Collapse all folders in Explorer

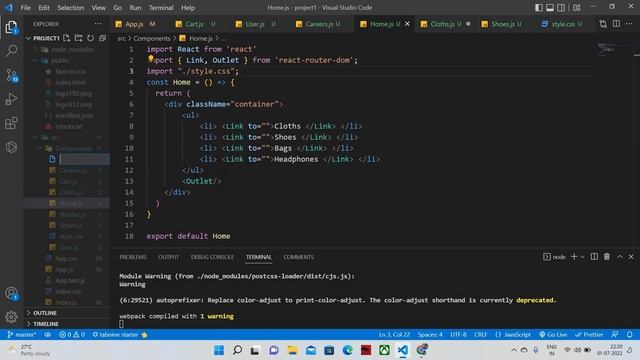pyautogui.click(x=102, y=38)
